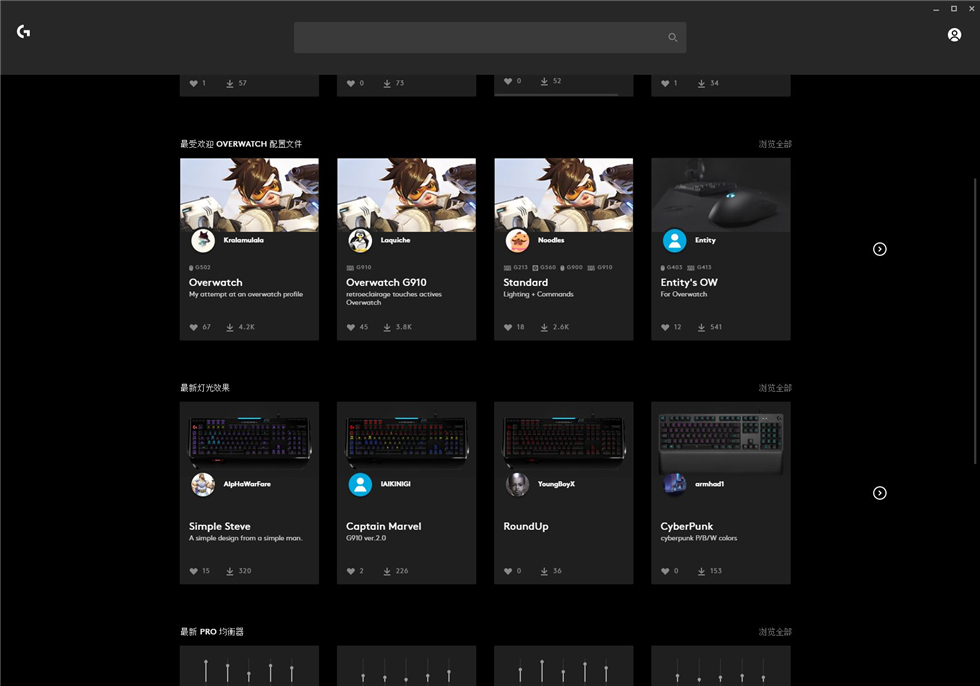The width and height of the screenshot is (980, 686).
Task: Like the Overwatch G910 profile
Action: (351, 327)
